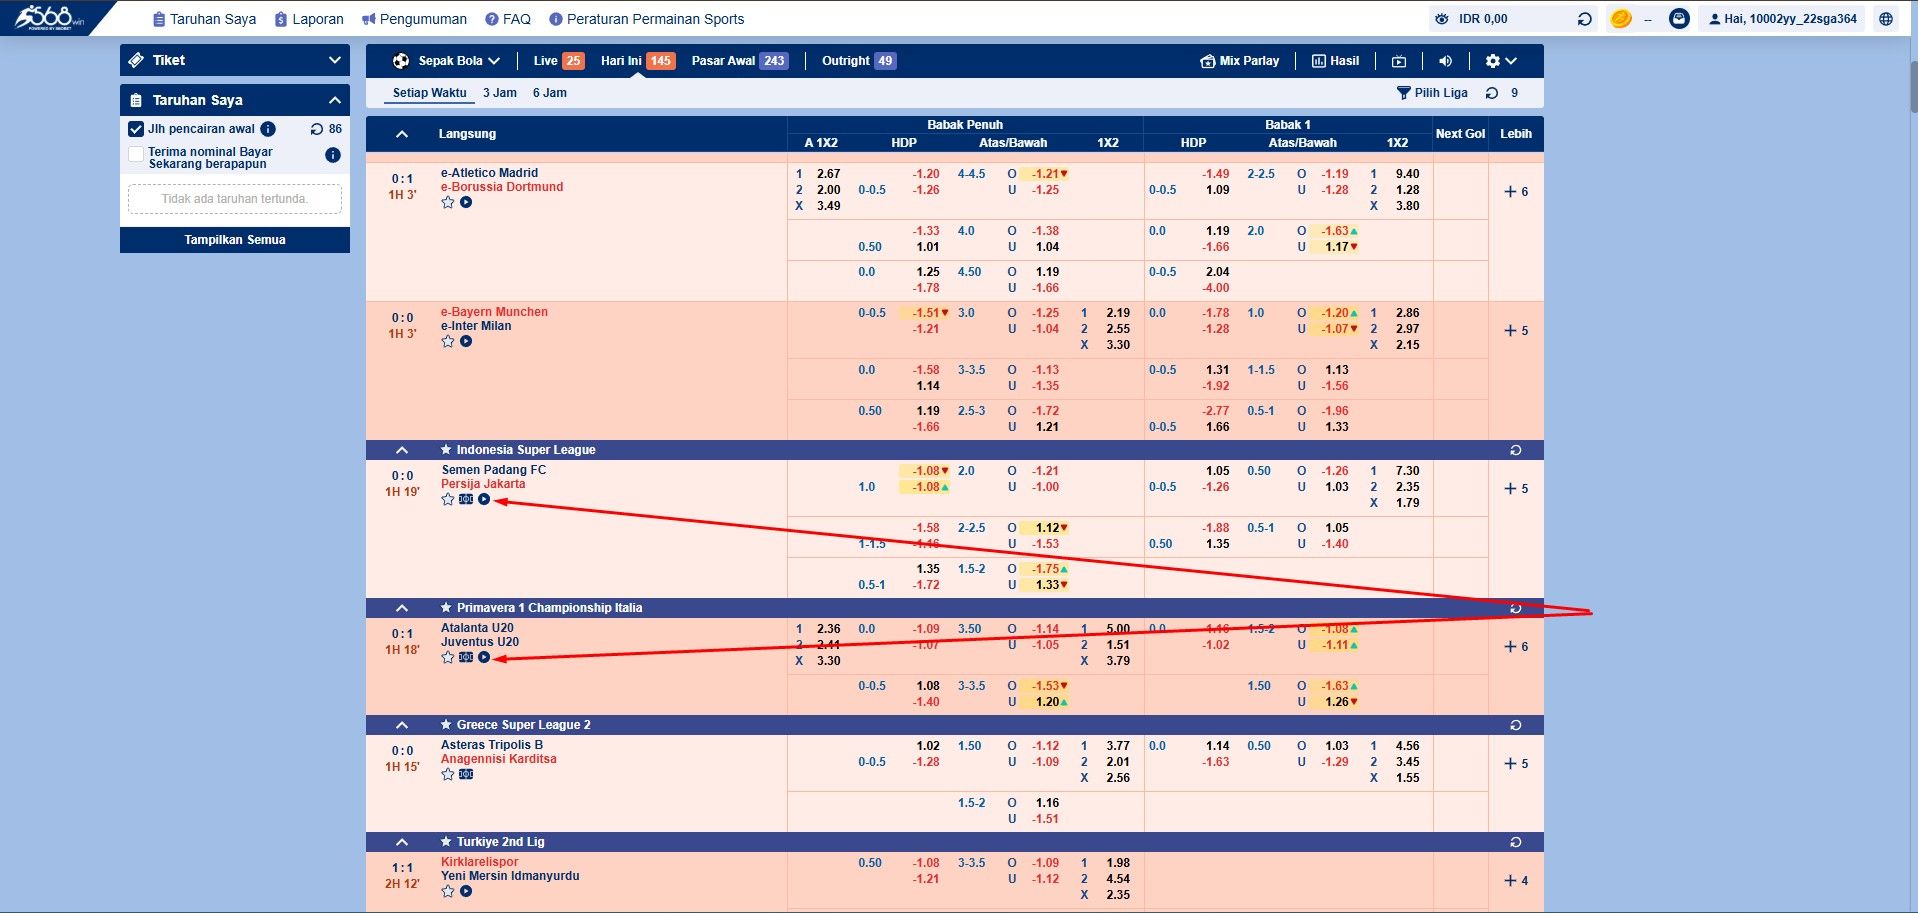Image resolution: width=1918 pixels, height=913 pixels.
Task: Click the Tampilkan Semua button
Action: (235, 240)
